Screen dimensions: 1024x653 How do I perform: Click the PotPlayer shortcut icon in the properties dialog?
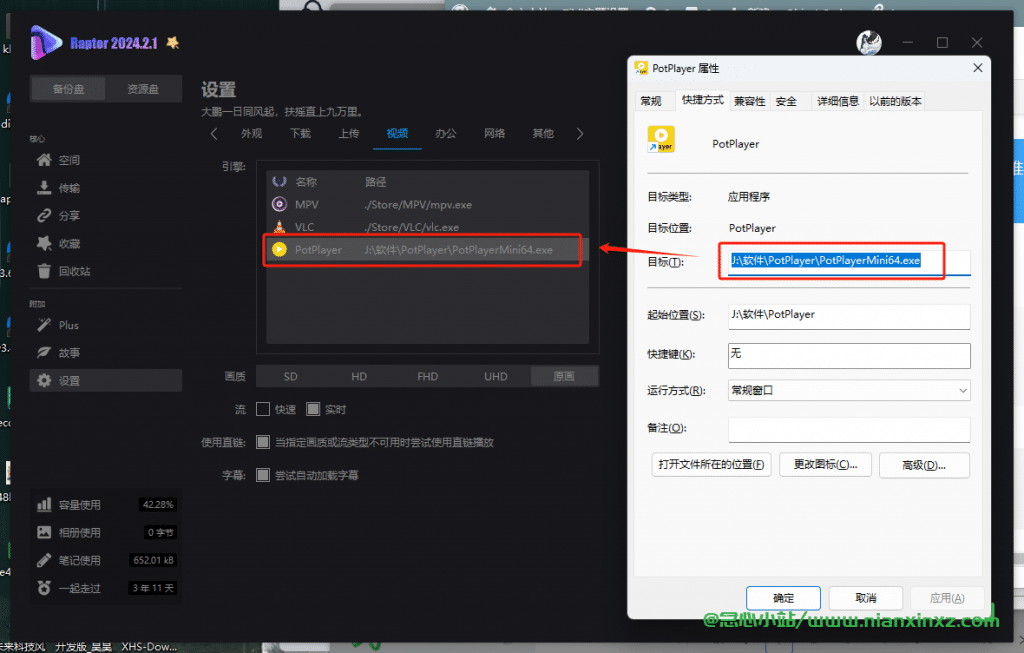click(x=660, y=139)
